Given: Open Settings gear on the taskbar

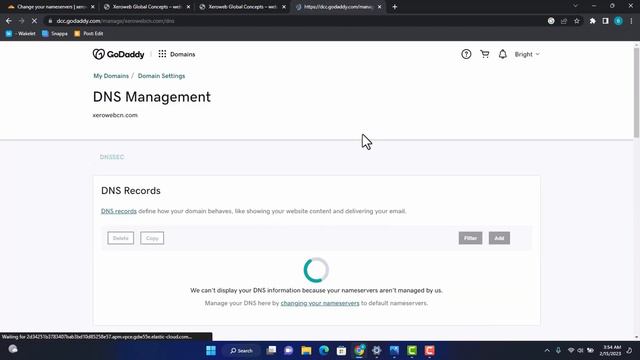Looking at the screenshot, I should coord(376,351).
